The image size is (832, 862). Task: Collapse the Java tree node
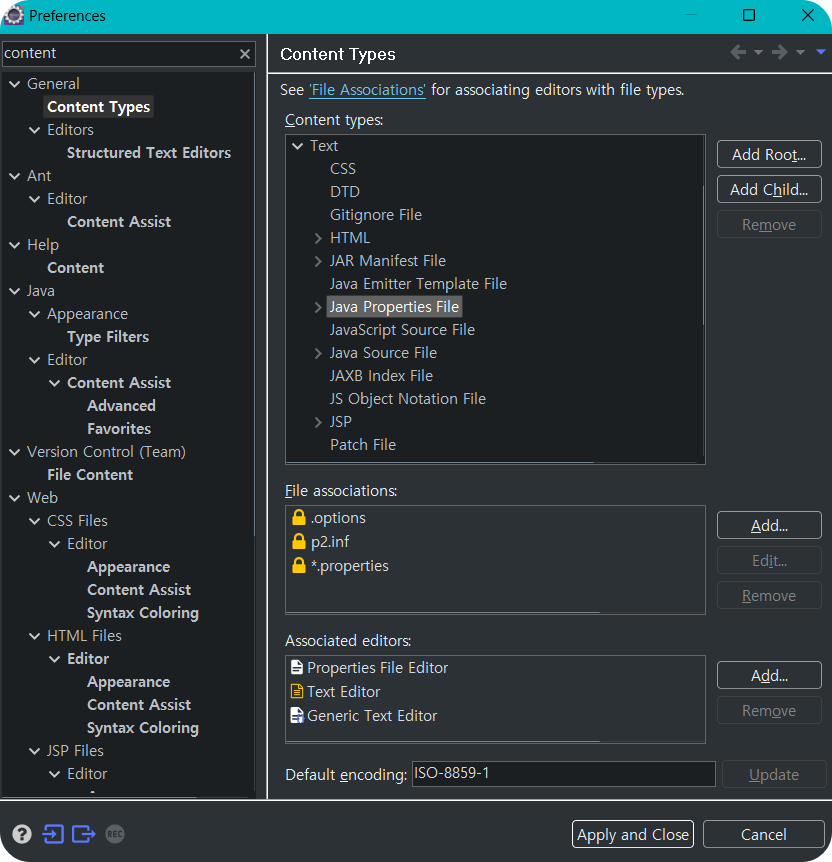click(x=15, y=291)
